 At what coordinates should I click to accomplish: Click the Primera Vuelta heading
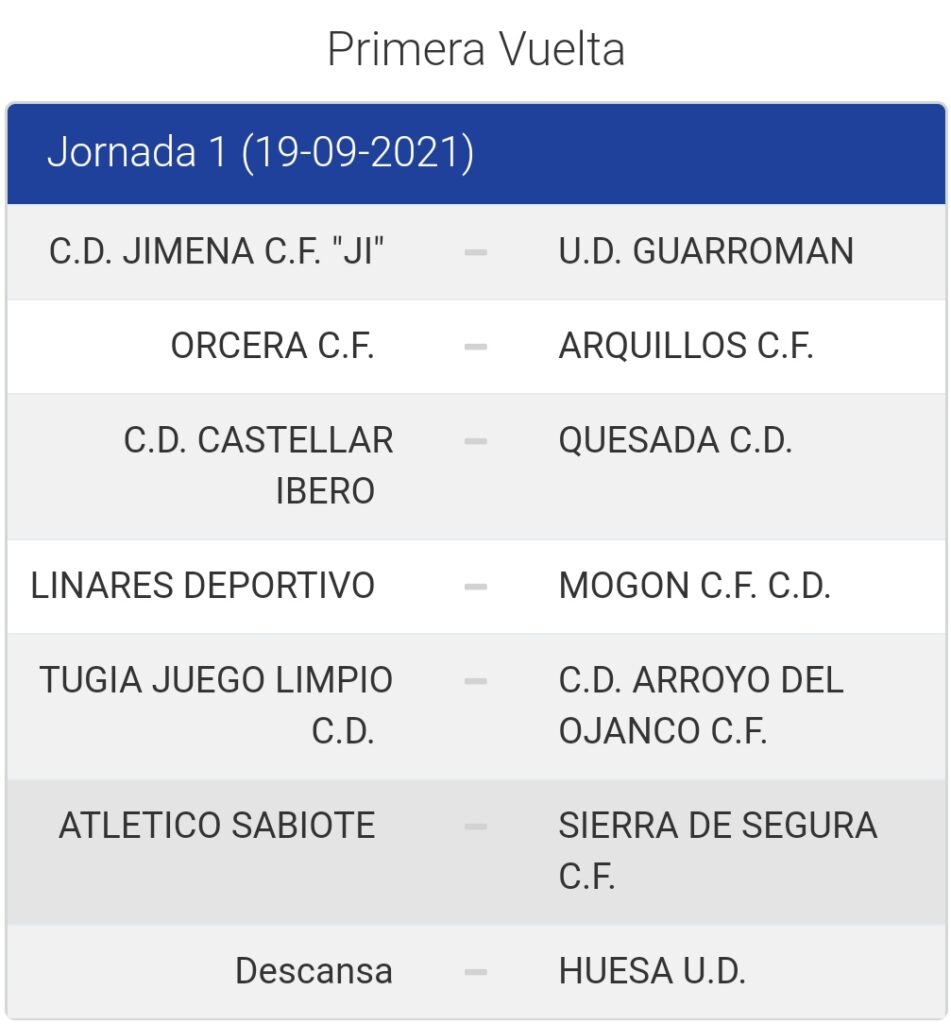coord(476,50)
